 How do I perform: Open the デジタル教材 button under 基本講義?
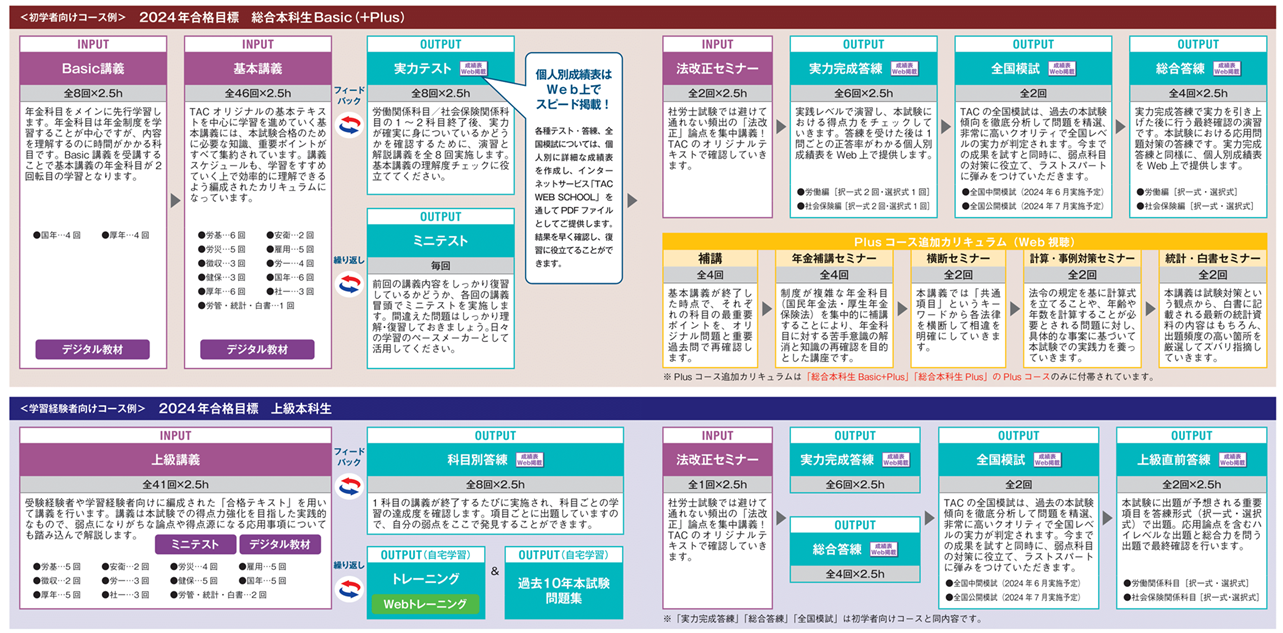tap(257, 349)
